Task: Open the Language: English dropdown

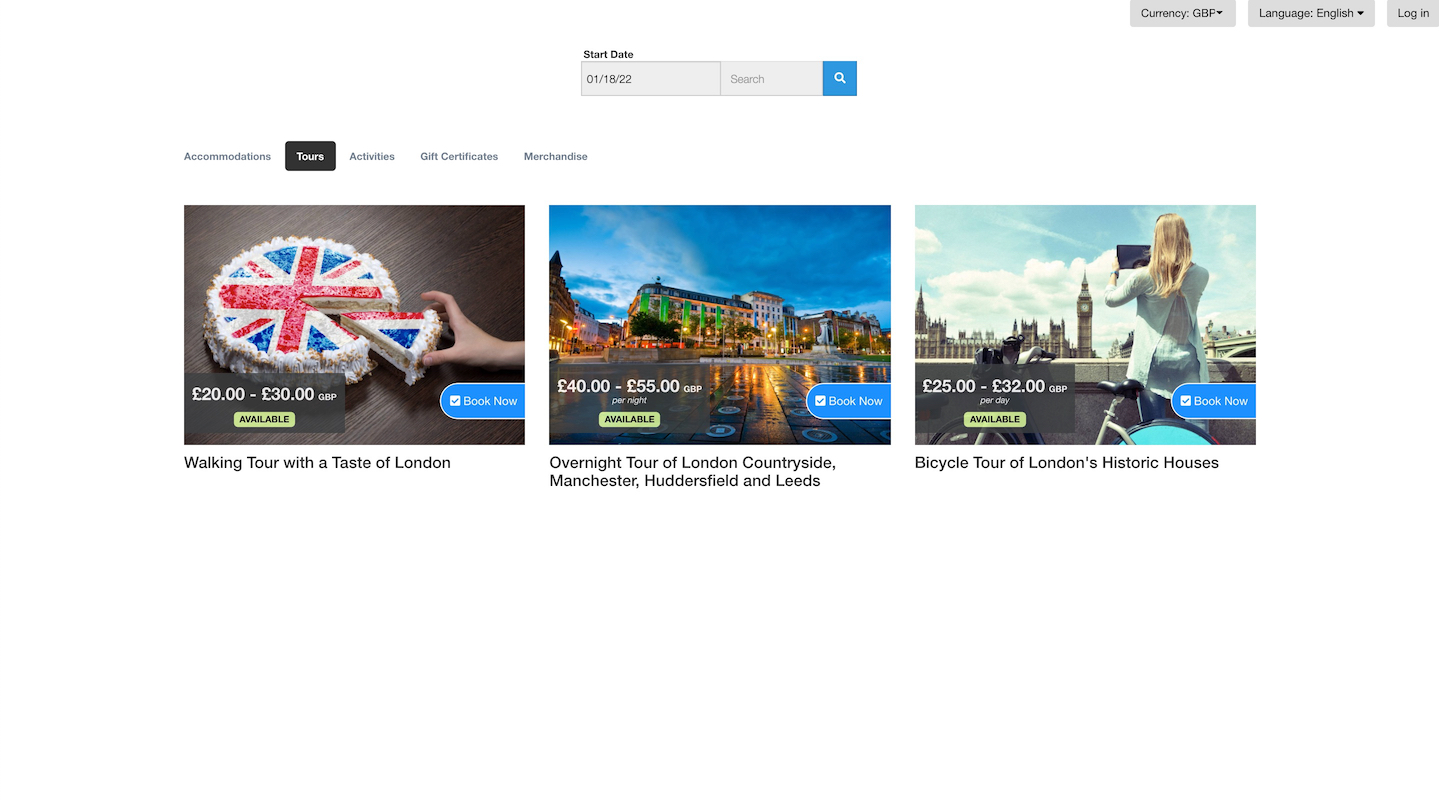Action: tap(1311, 13)
